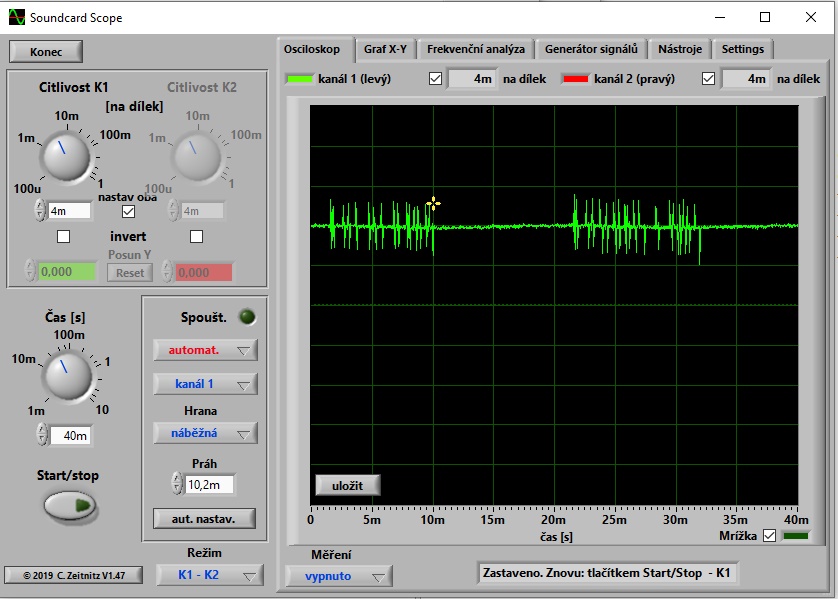Switch to the Frekvenční analýza tab

[475, 49]
